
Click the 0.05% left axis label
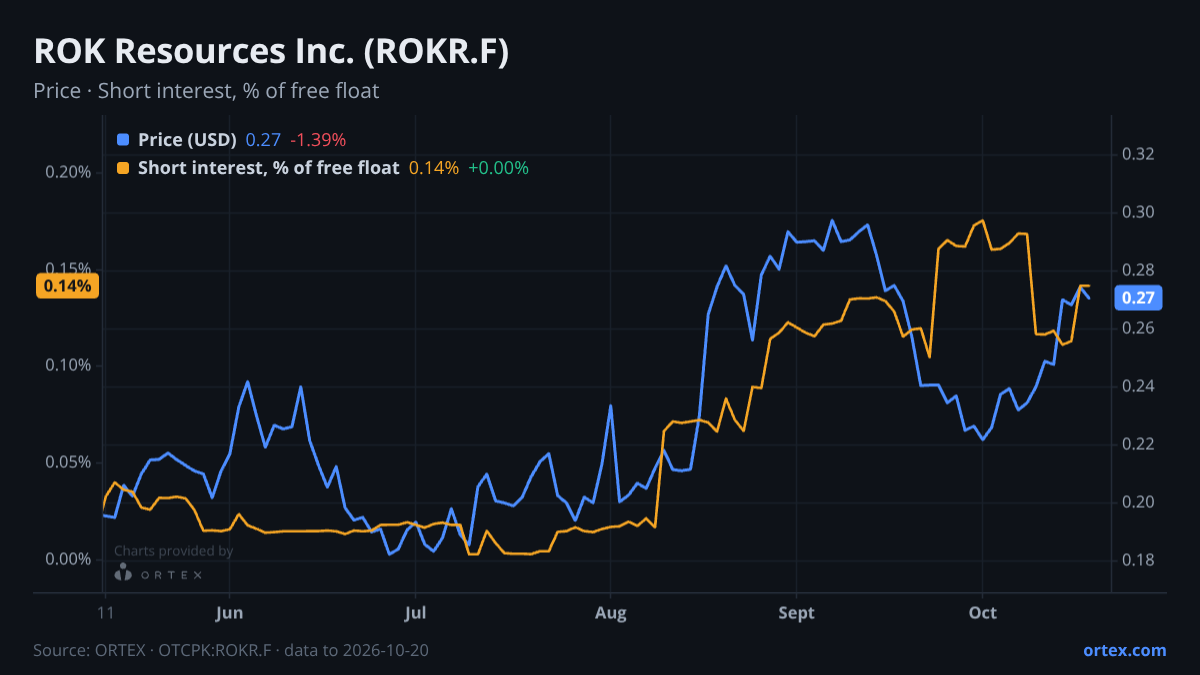pos(68,463)
